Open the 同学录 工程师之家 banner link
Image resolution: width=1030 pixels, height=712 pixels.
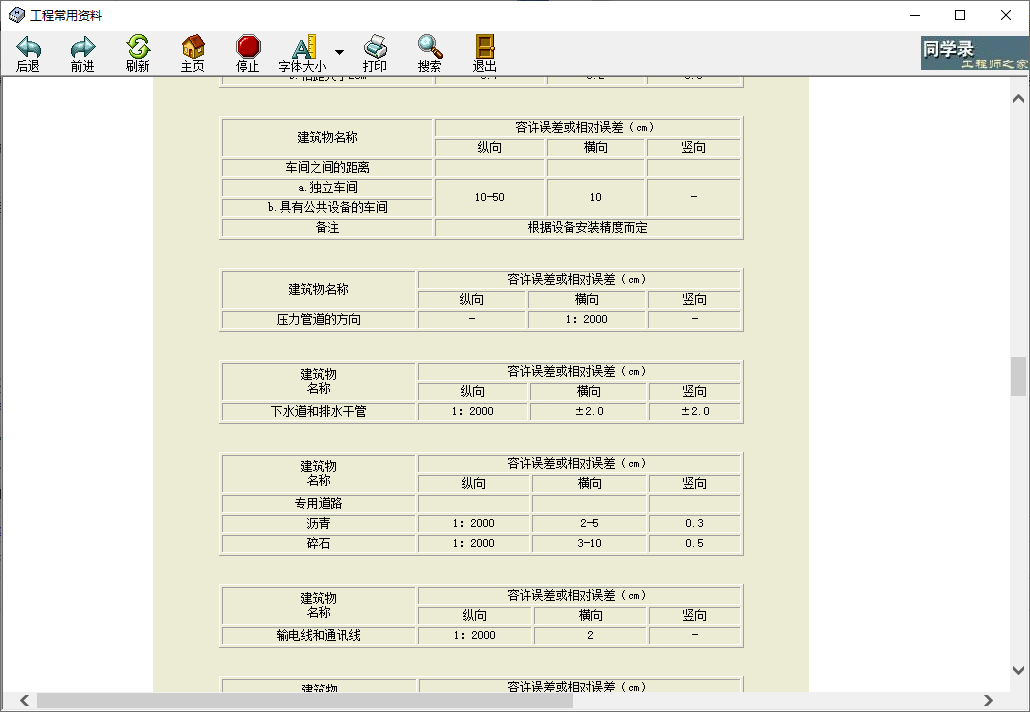[x=974, y=54]
